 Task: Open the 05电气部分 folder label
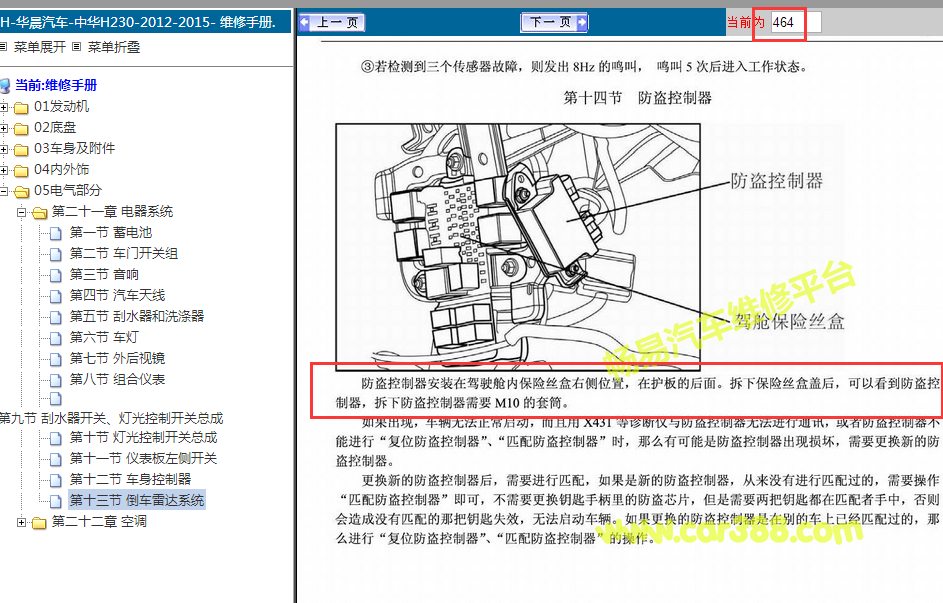(x=68, y=191)
